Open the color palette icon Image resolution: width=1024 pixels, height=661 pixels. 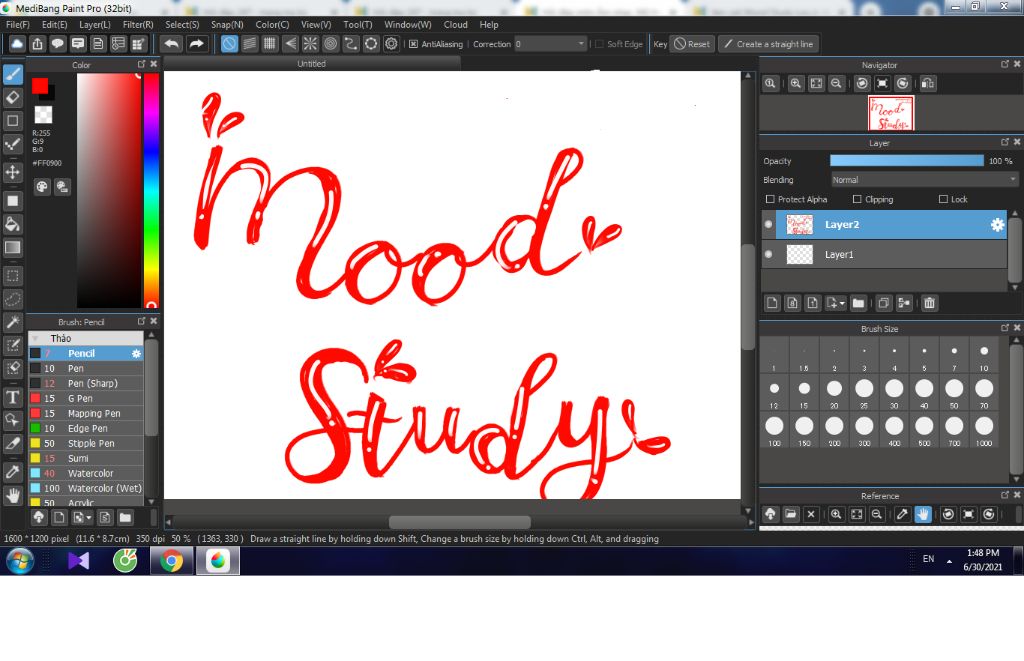(x=42, y=187)
